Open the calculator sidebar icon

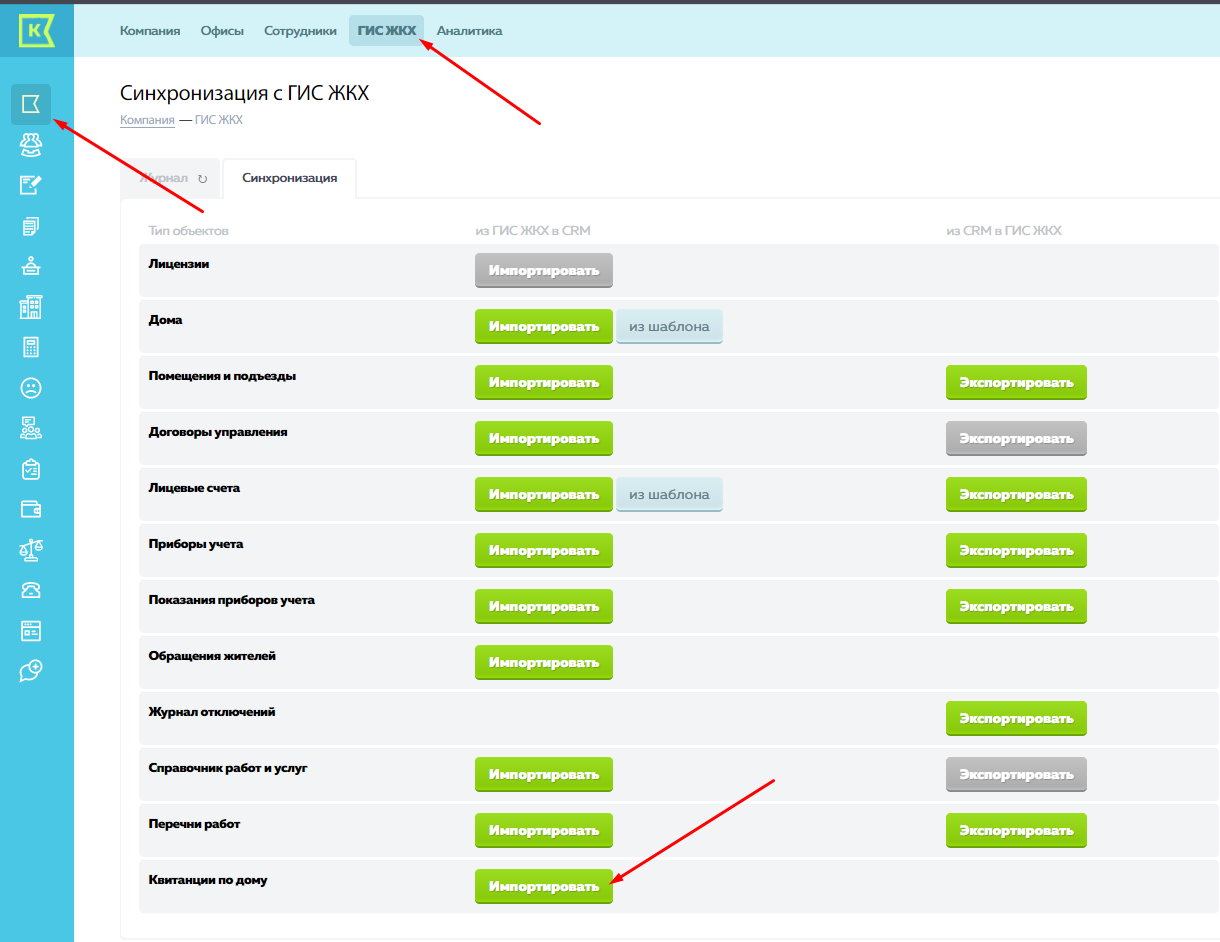31,347
